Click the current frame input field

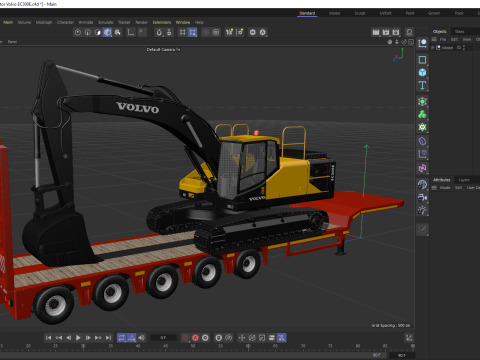[163, 338]
